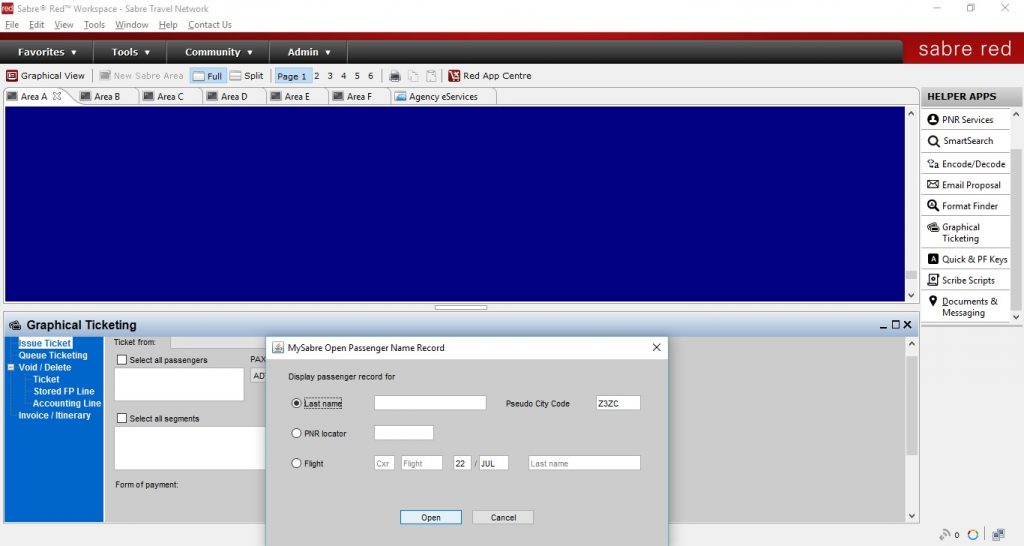Select Stored FP Line in the tree

64,391
